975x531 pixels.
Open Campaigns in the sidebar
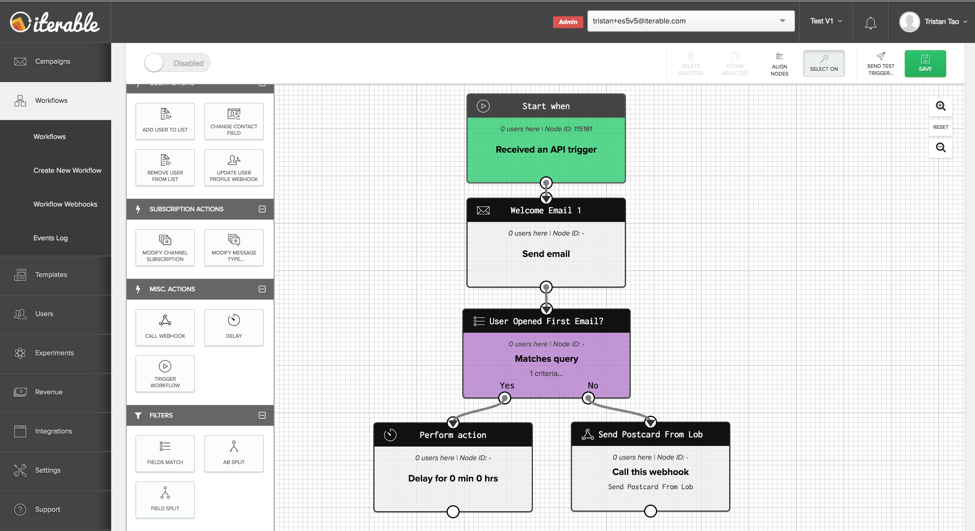tap(53, 61)
